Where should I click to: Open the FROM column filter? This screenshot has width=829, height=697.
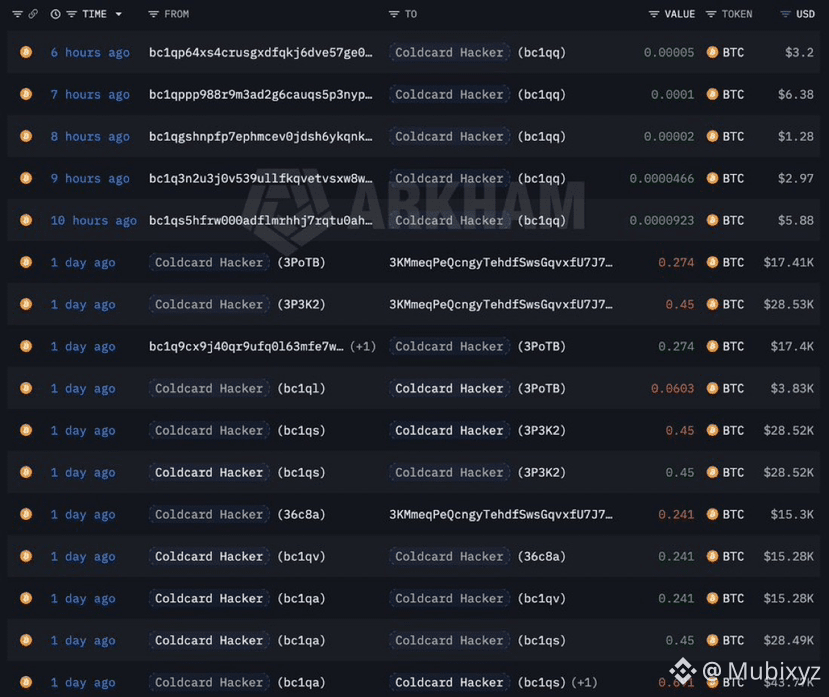click(x=153, y=14)
